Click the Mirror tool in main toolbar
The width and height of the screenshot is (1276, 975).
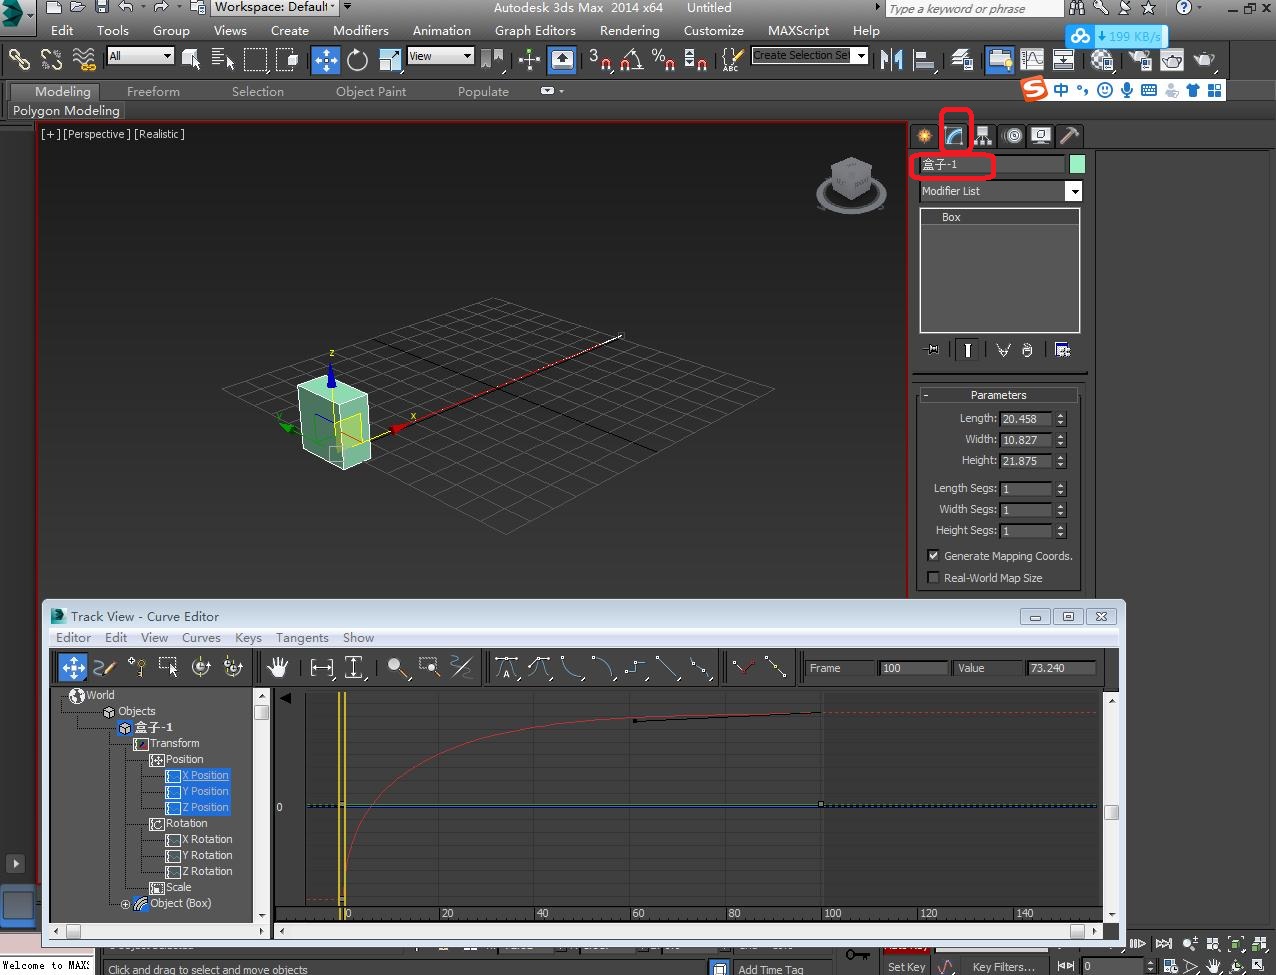tap(891, 60)
